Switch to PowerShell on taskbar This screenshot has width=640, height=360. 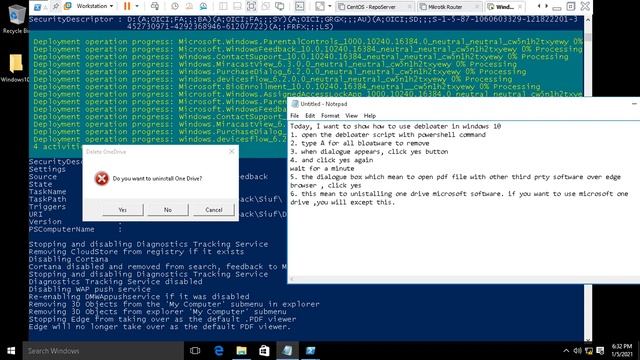point(310,351)
